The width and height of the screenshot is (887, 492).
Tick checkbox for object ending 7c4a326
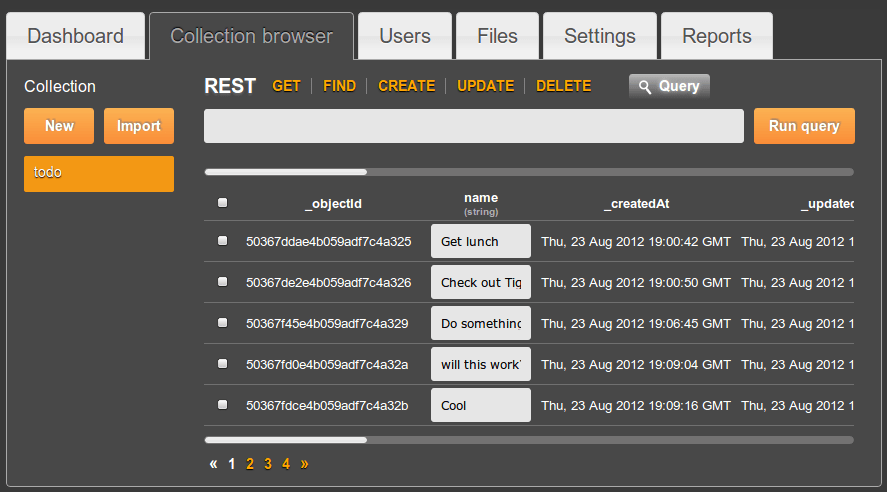222,282
